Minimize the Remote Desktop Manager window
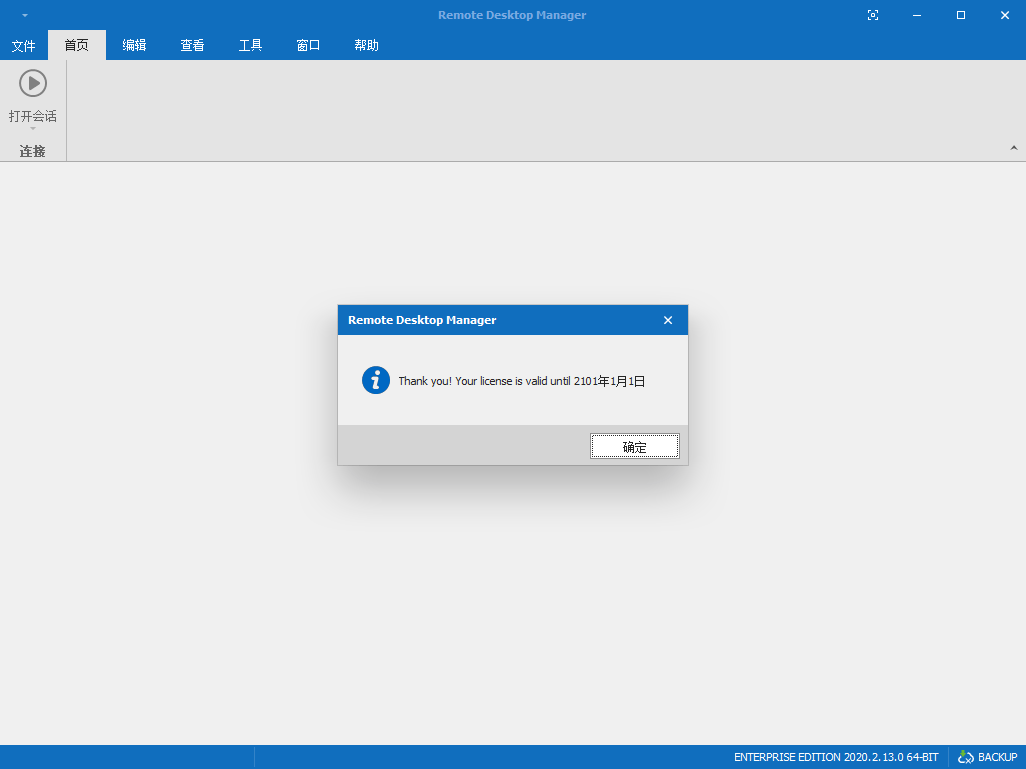 pos(917,15)
